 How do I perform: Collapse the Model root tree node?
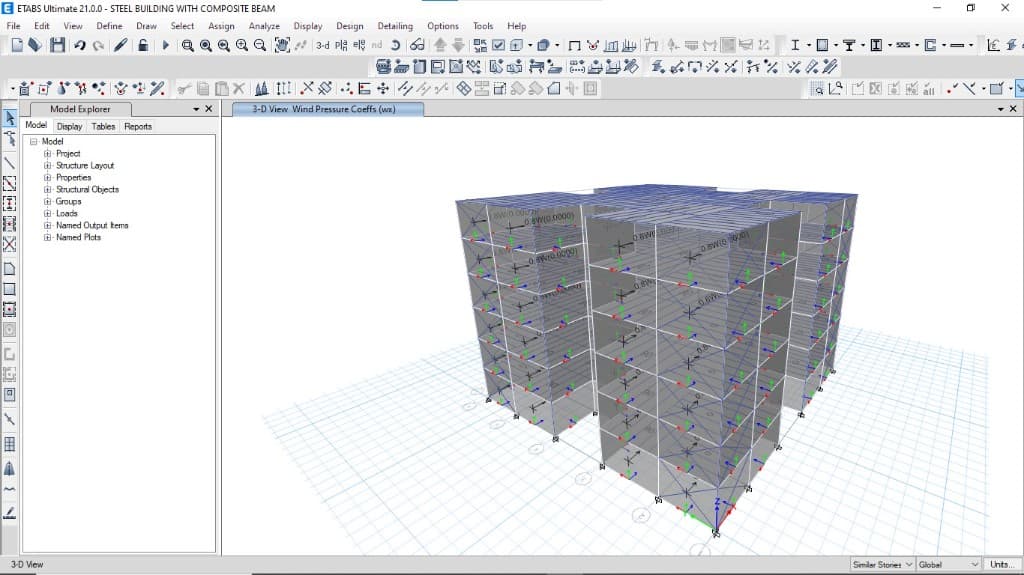click(x=33, y=141)
